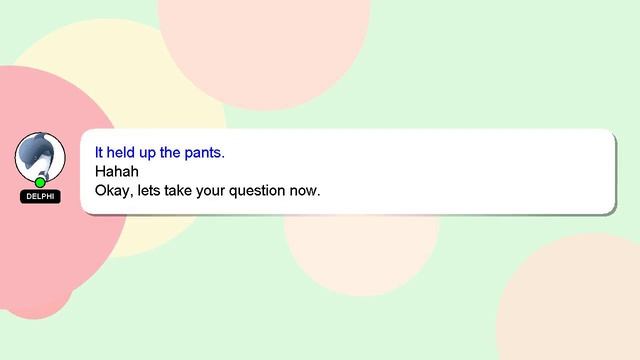This screenshot has height=360, width=640.
Task: Click the 'Hahah' message line
Action: (117, 171)
